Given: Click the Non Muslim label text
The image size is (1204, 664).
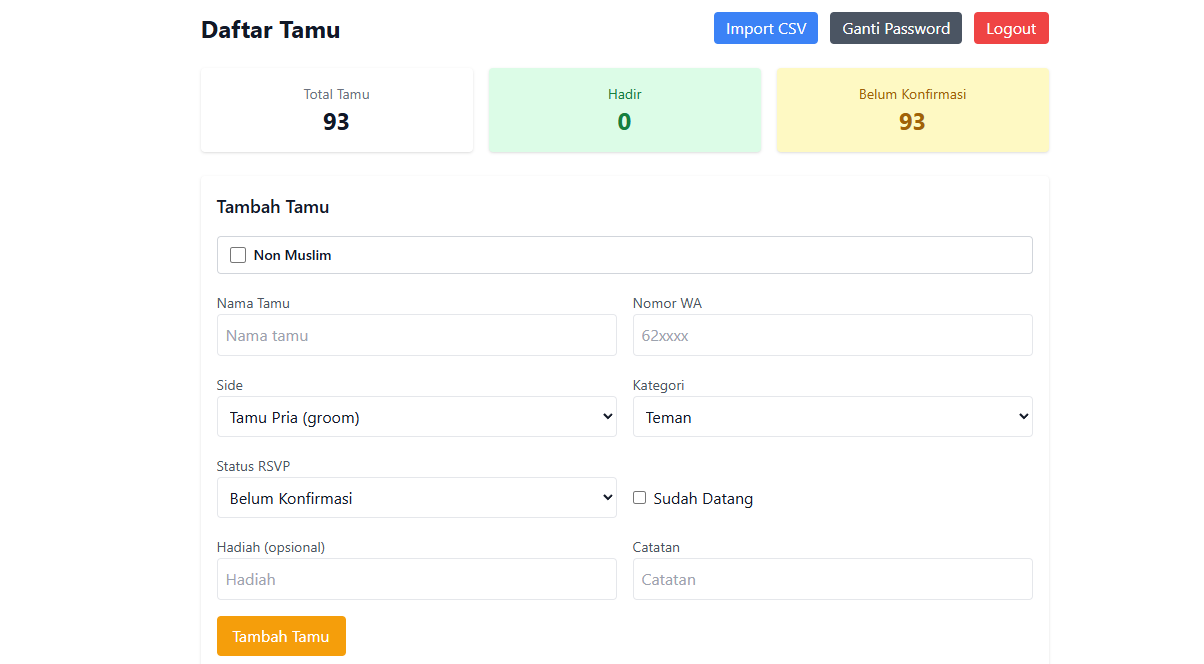Looking at the screenshot, I should click(292, 255).
